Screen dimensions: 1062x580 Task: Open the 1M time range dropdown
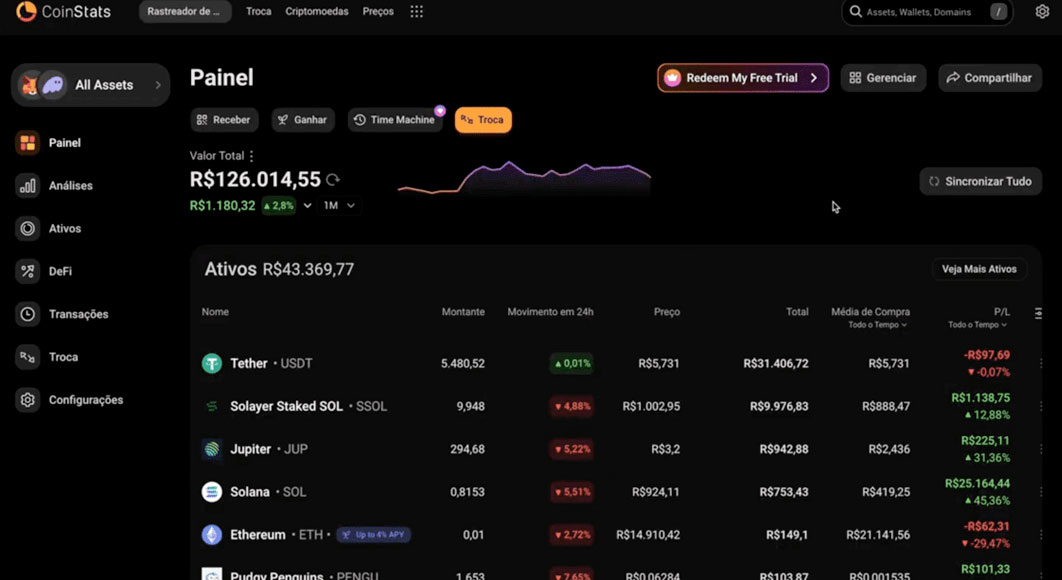tap(339, 206)
